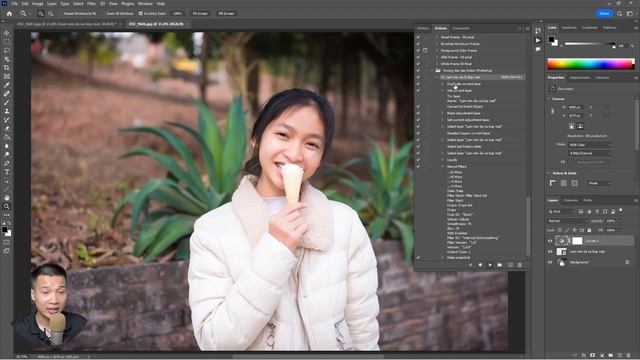640x360 pixels.
Task: Open ruler units Pixels dropdown
Action: tap(599, 183)
